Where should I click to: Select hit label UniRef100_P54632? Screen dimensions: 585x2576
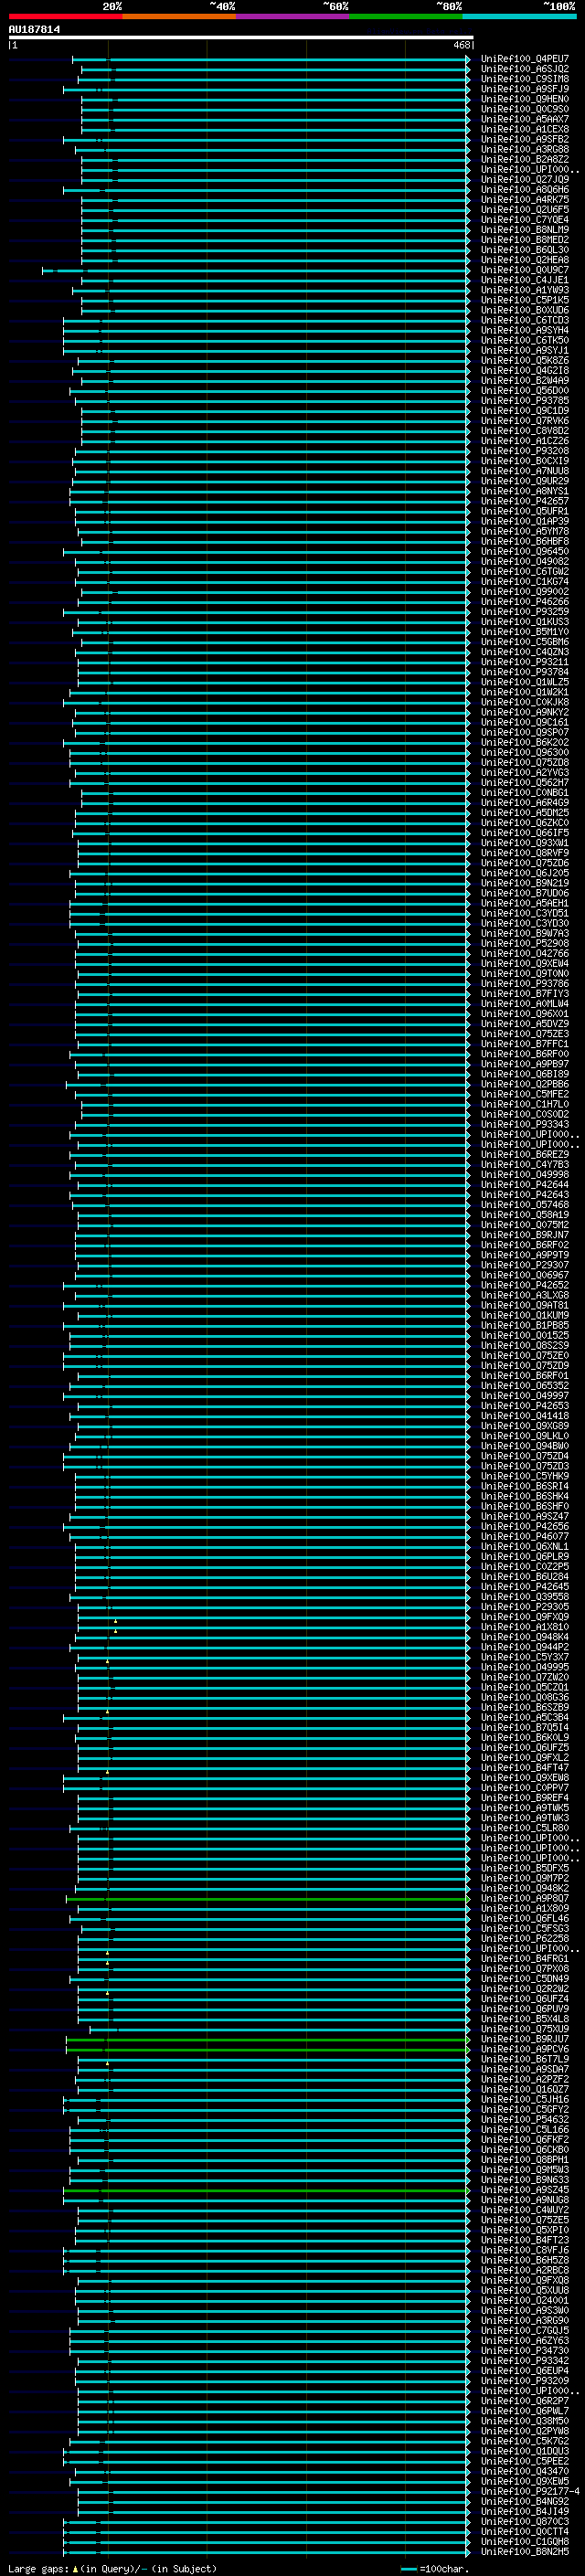click(x=524, y=2119)
